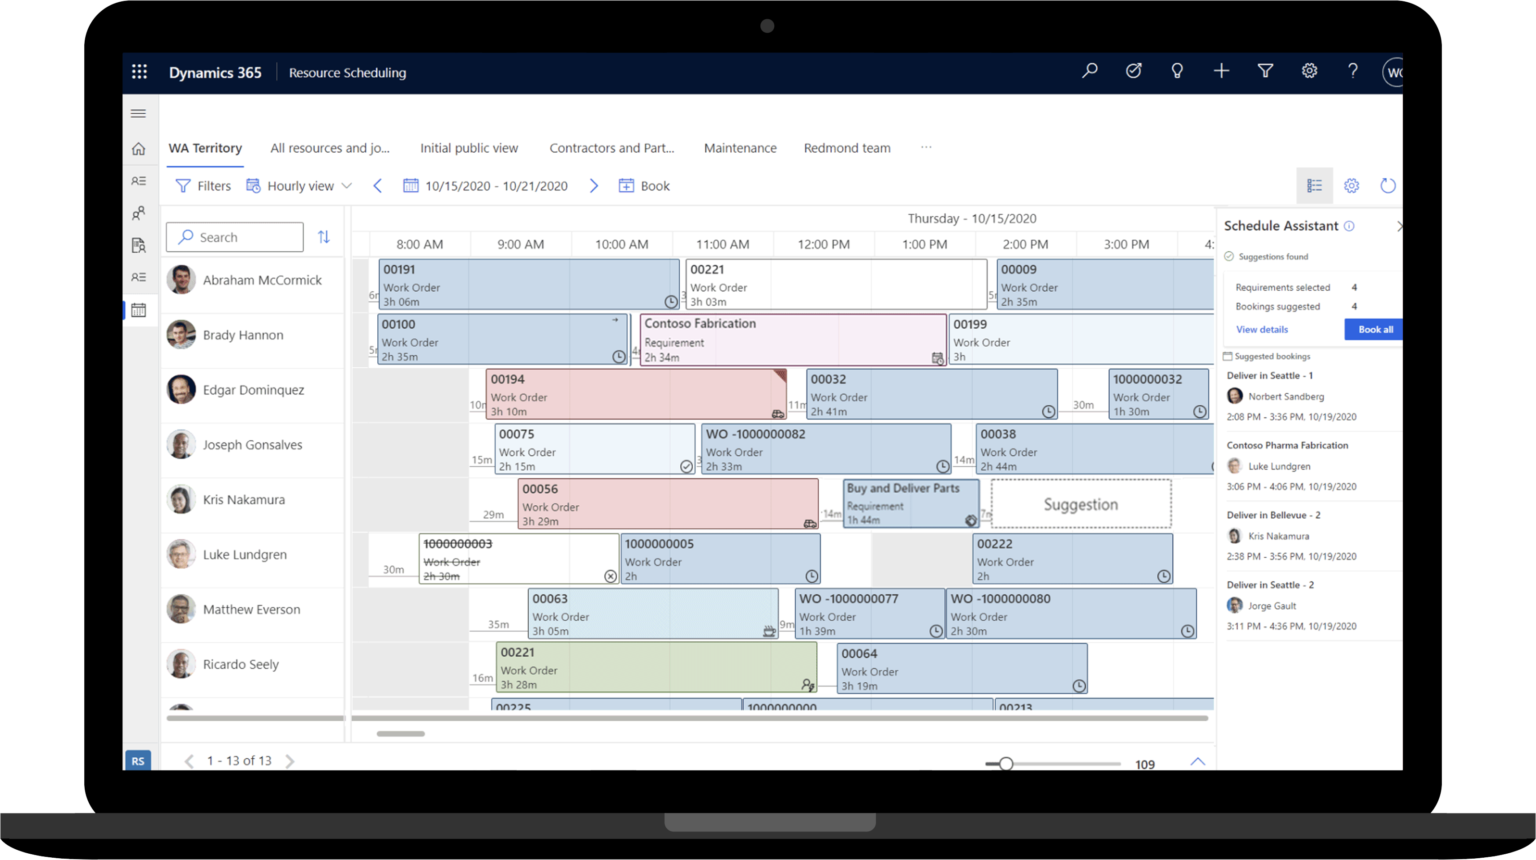Screen dimensions: 1536x860
Task: Click the Help question mark icon
Action: [1353, 71]
